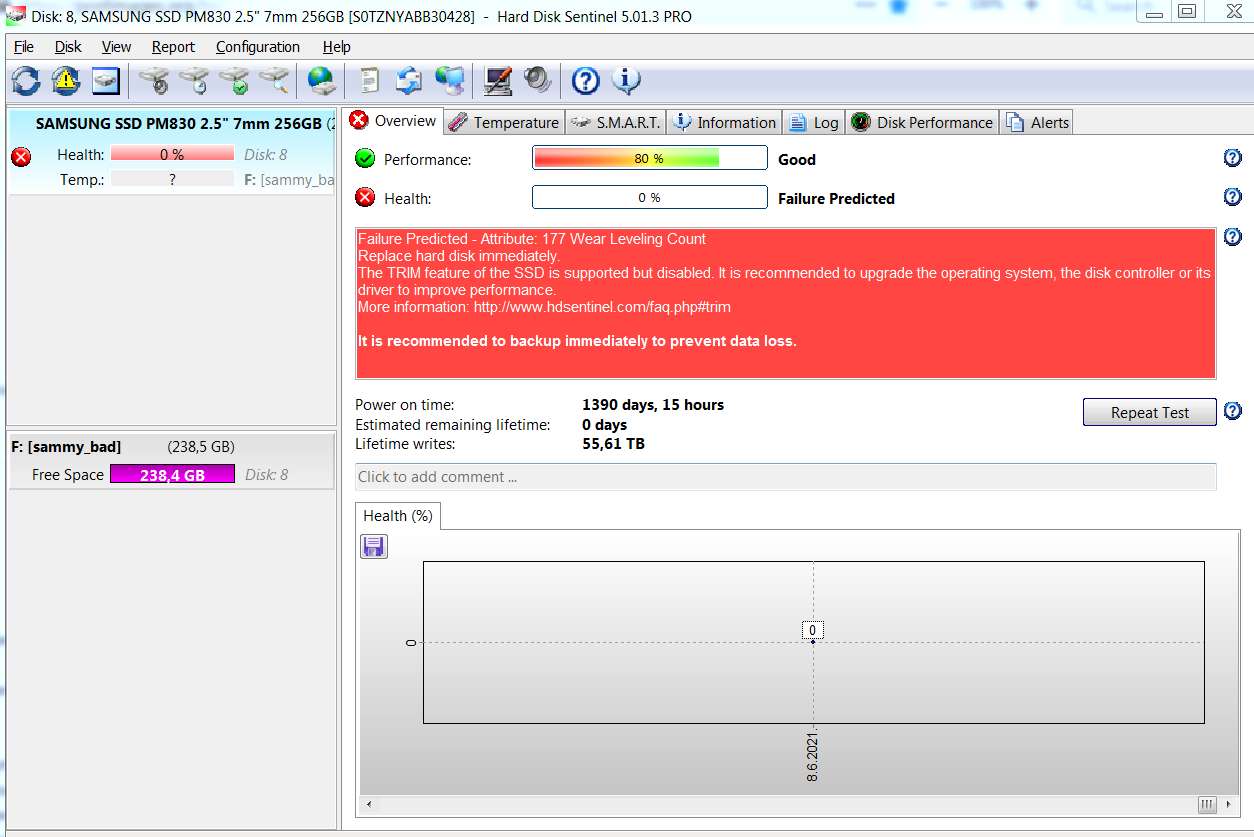Viewport: 1254px width, 837px height.
Task: Click the floppy save icon above graph
Action: point(374,546)
